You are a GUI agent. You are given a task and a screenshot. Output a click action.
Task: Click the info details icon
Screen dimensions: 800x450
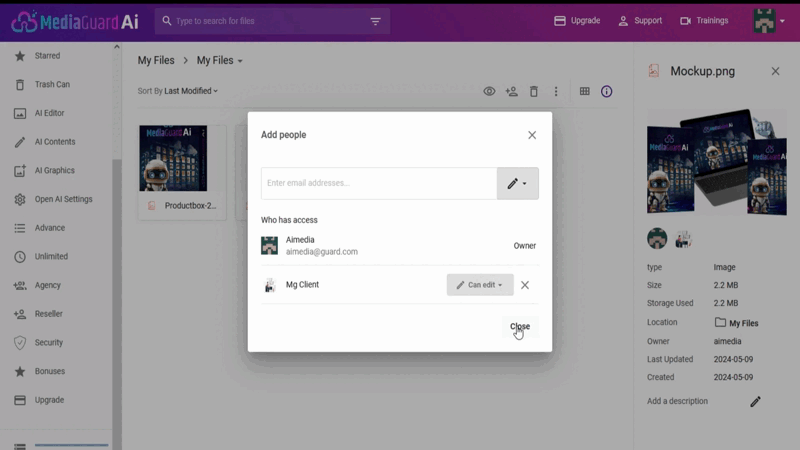[x=607, y=91]
